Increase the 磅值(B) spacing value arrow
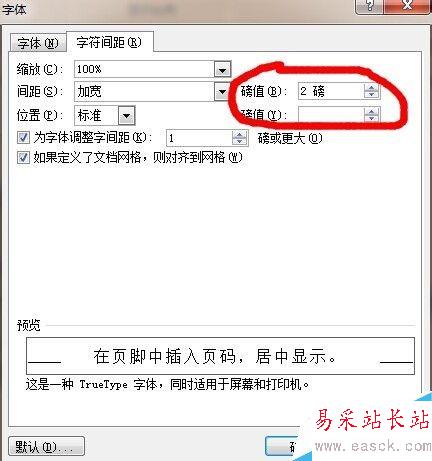 pos(371,88)
